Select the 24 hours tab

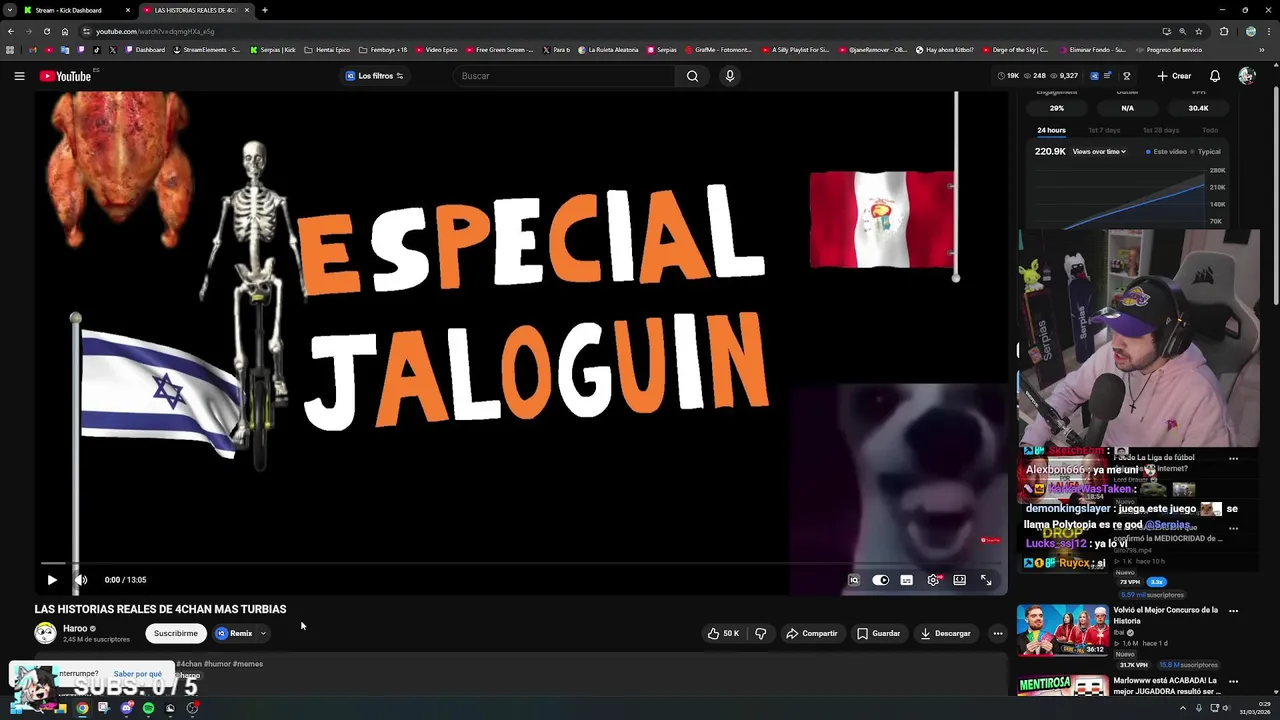click(1051, 130)
